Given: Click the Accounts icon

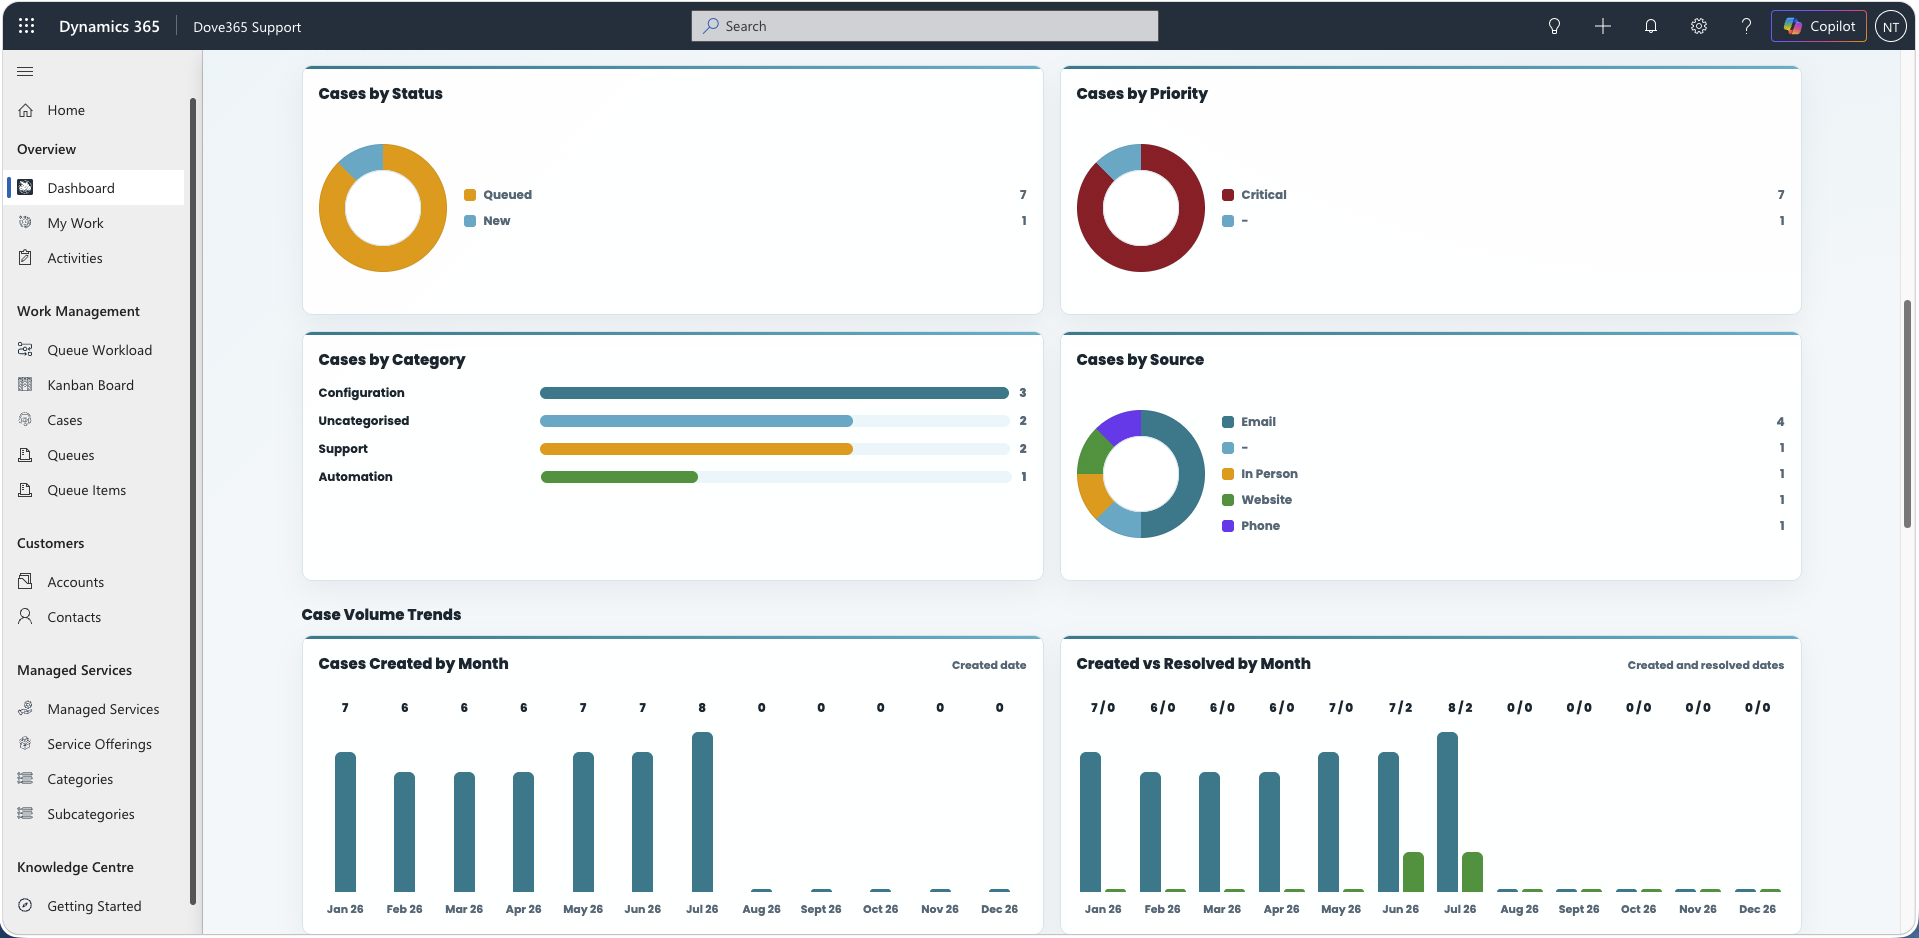Looking at the screenshot, I should click(x=26, y=581).
